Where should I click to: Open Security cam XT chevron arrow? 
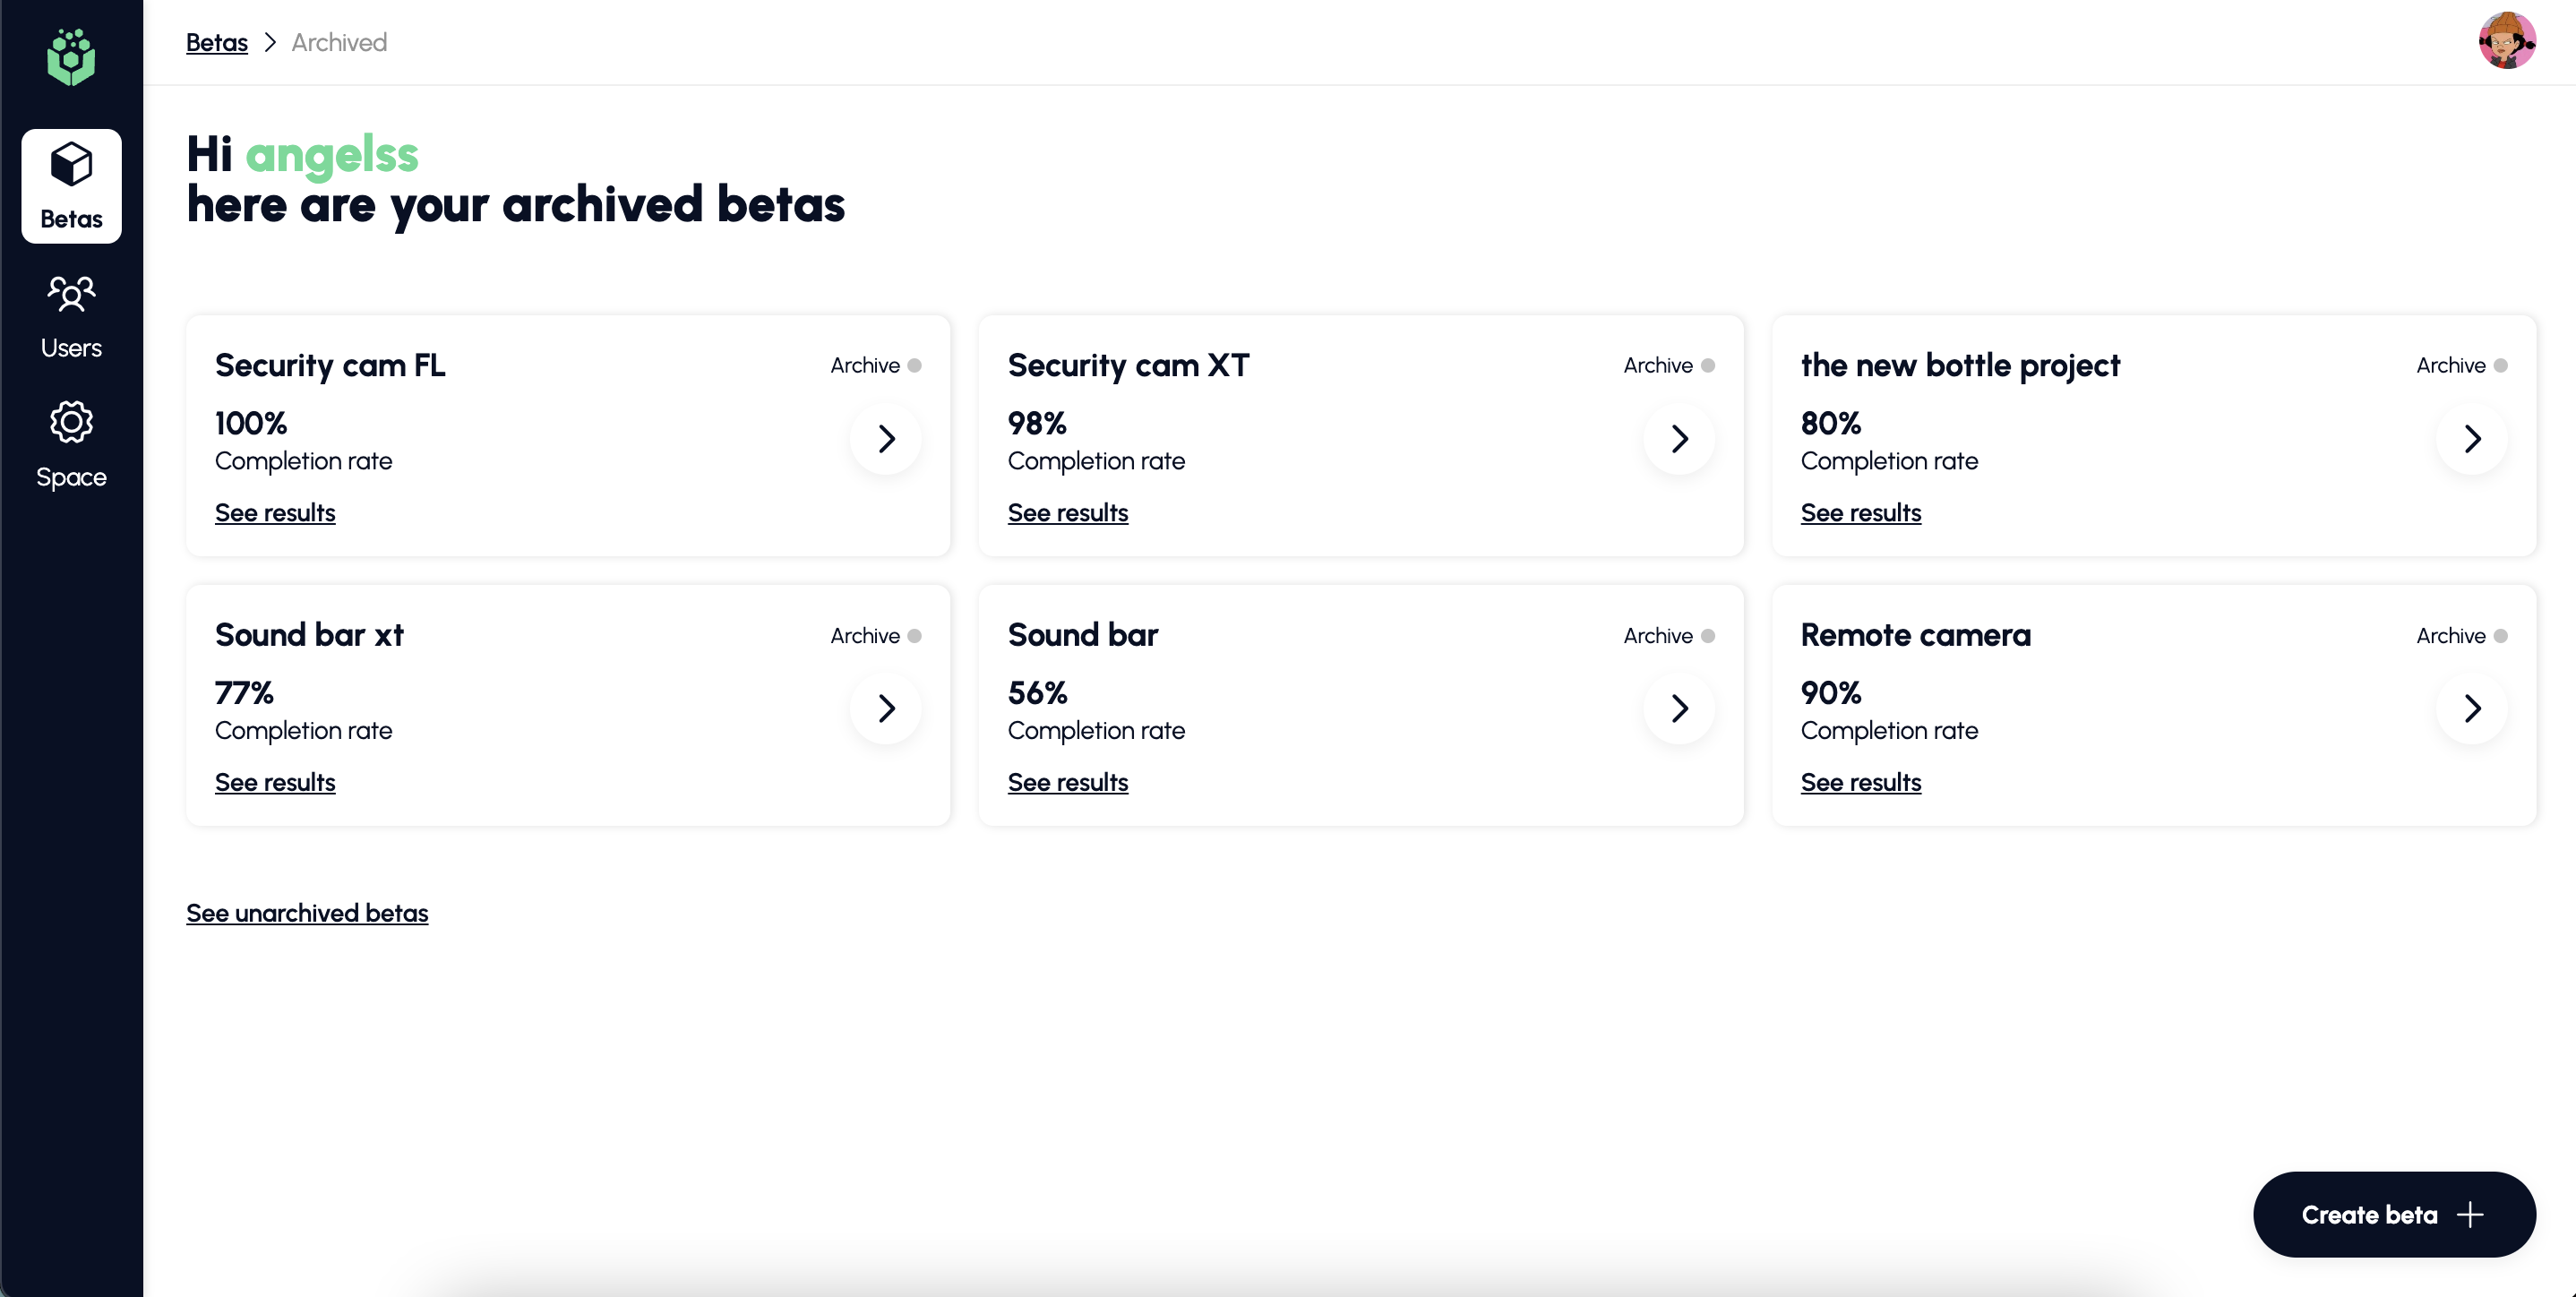[x=1679, y=438]
